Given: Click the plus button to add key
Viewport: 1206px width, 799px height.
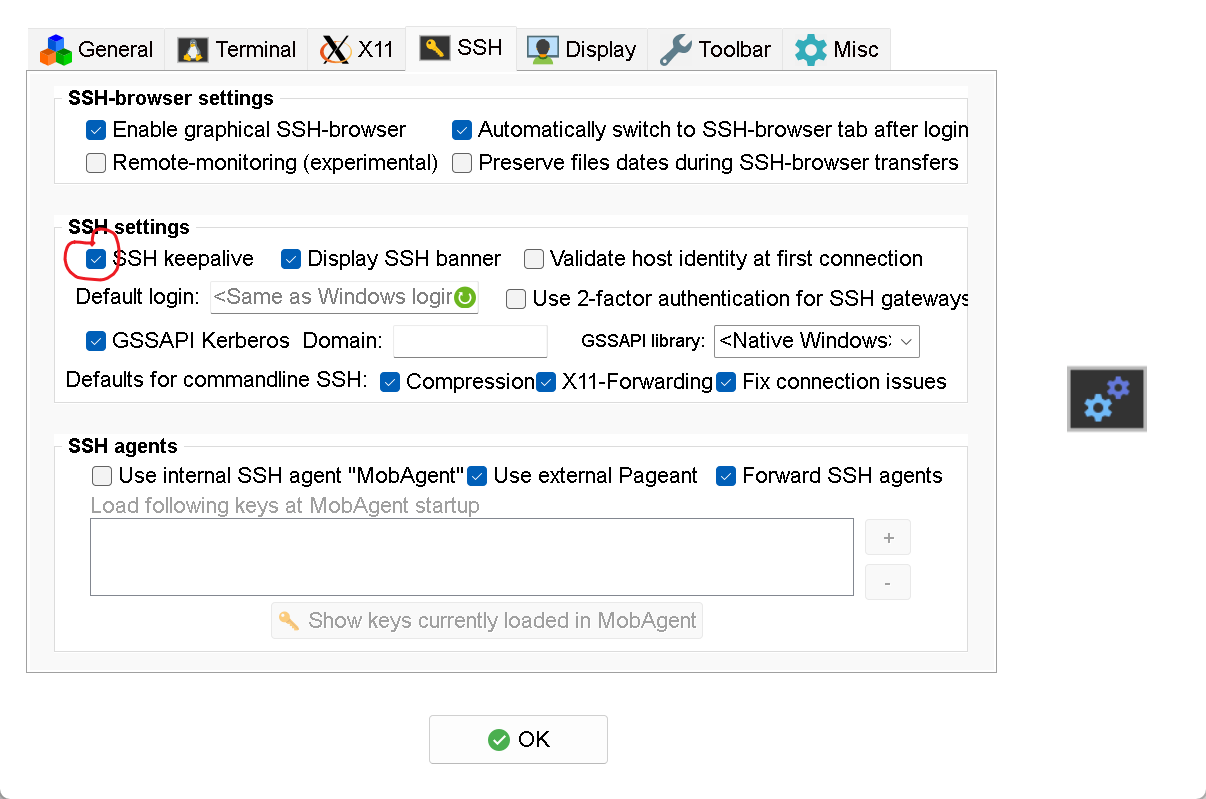Looking at the screenshot, I should pos(888,538).
